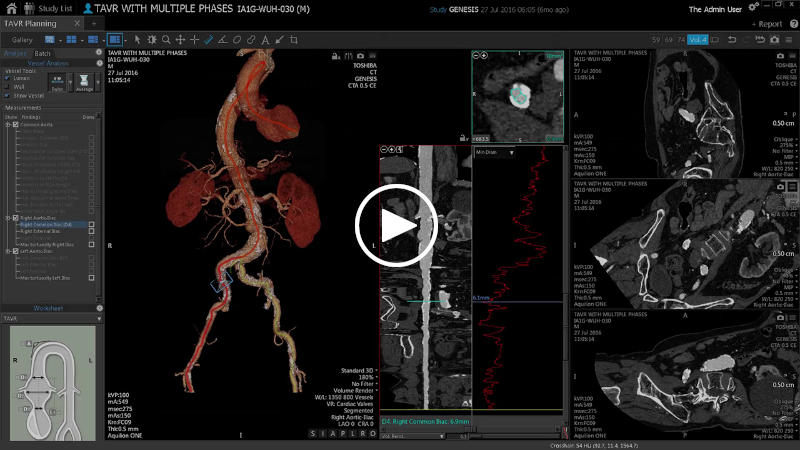Collapse the Worksheet panel

(x=99, y=308)
